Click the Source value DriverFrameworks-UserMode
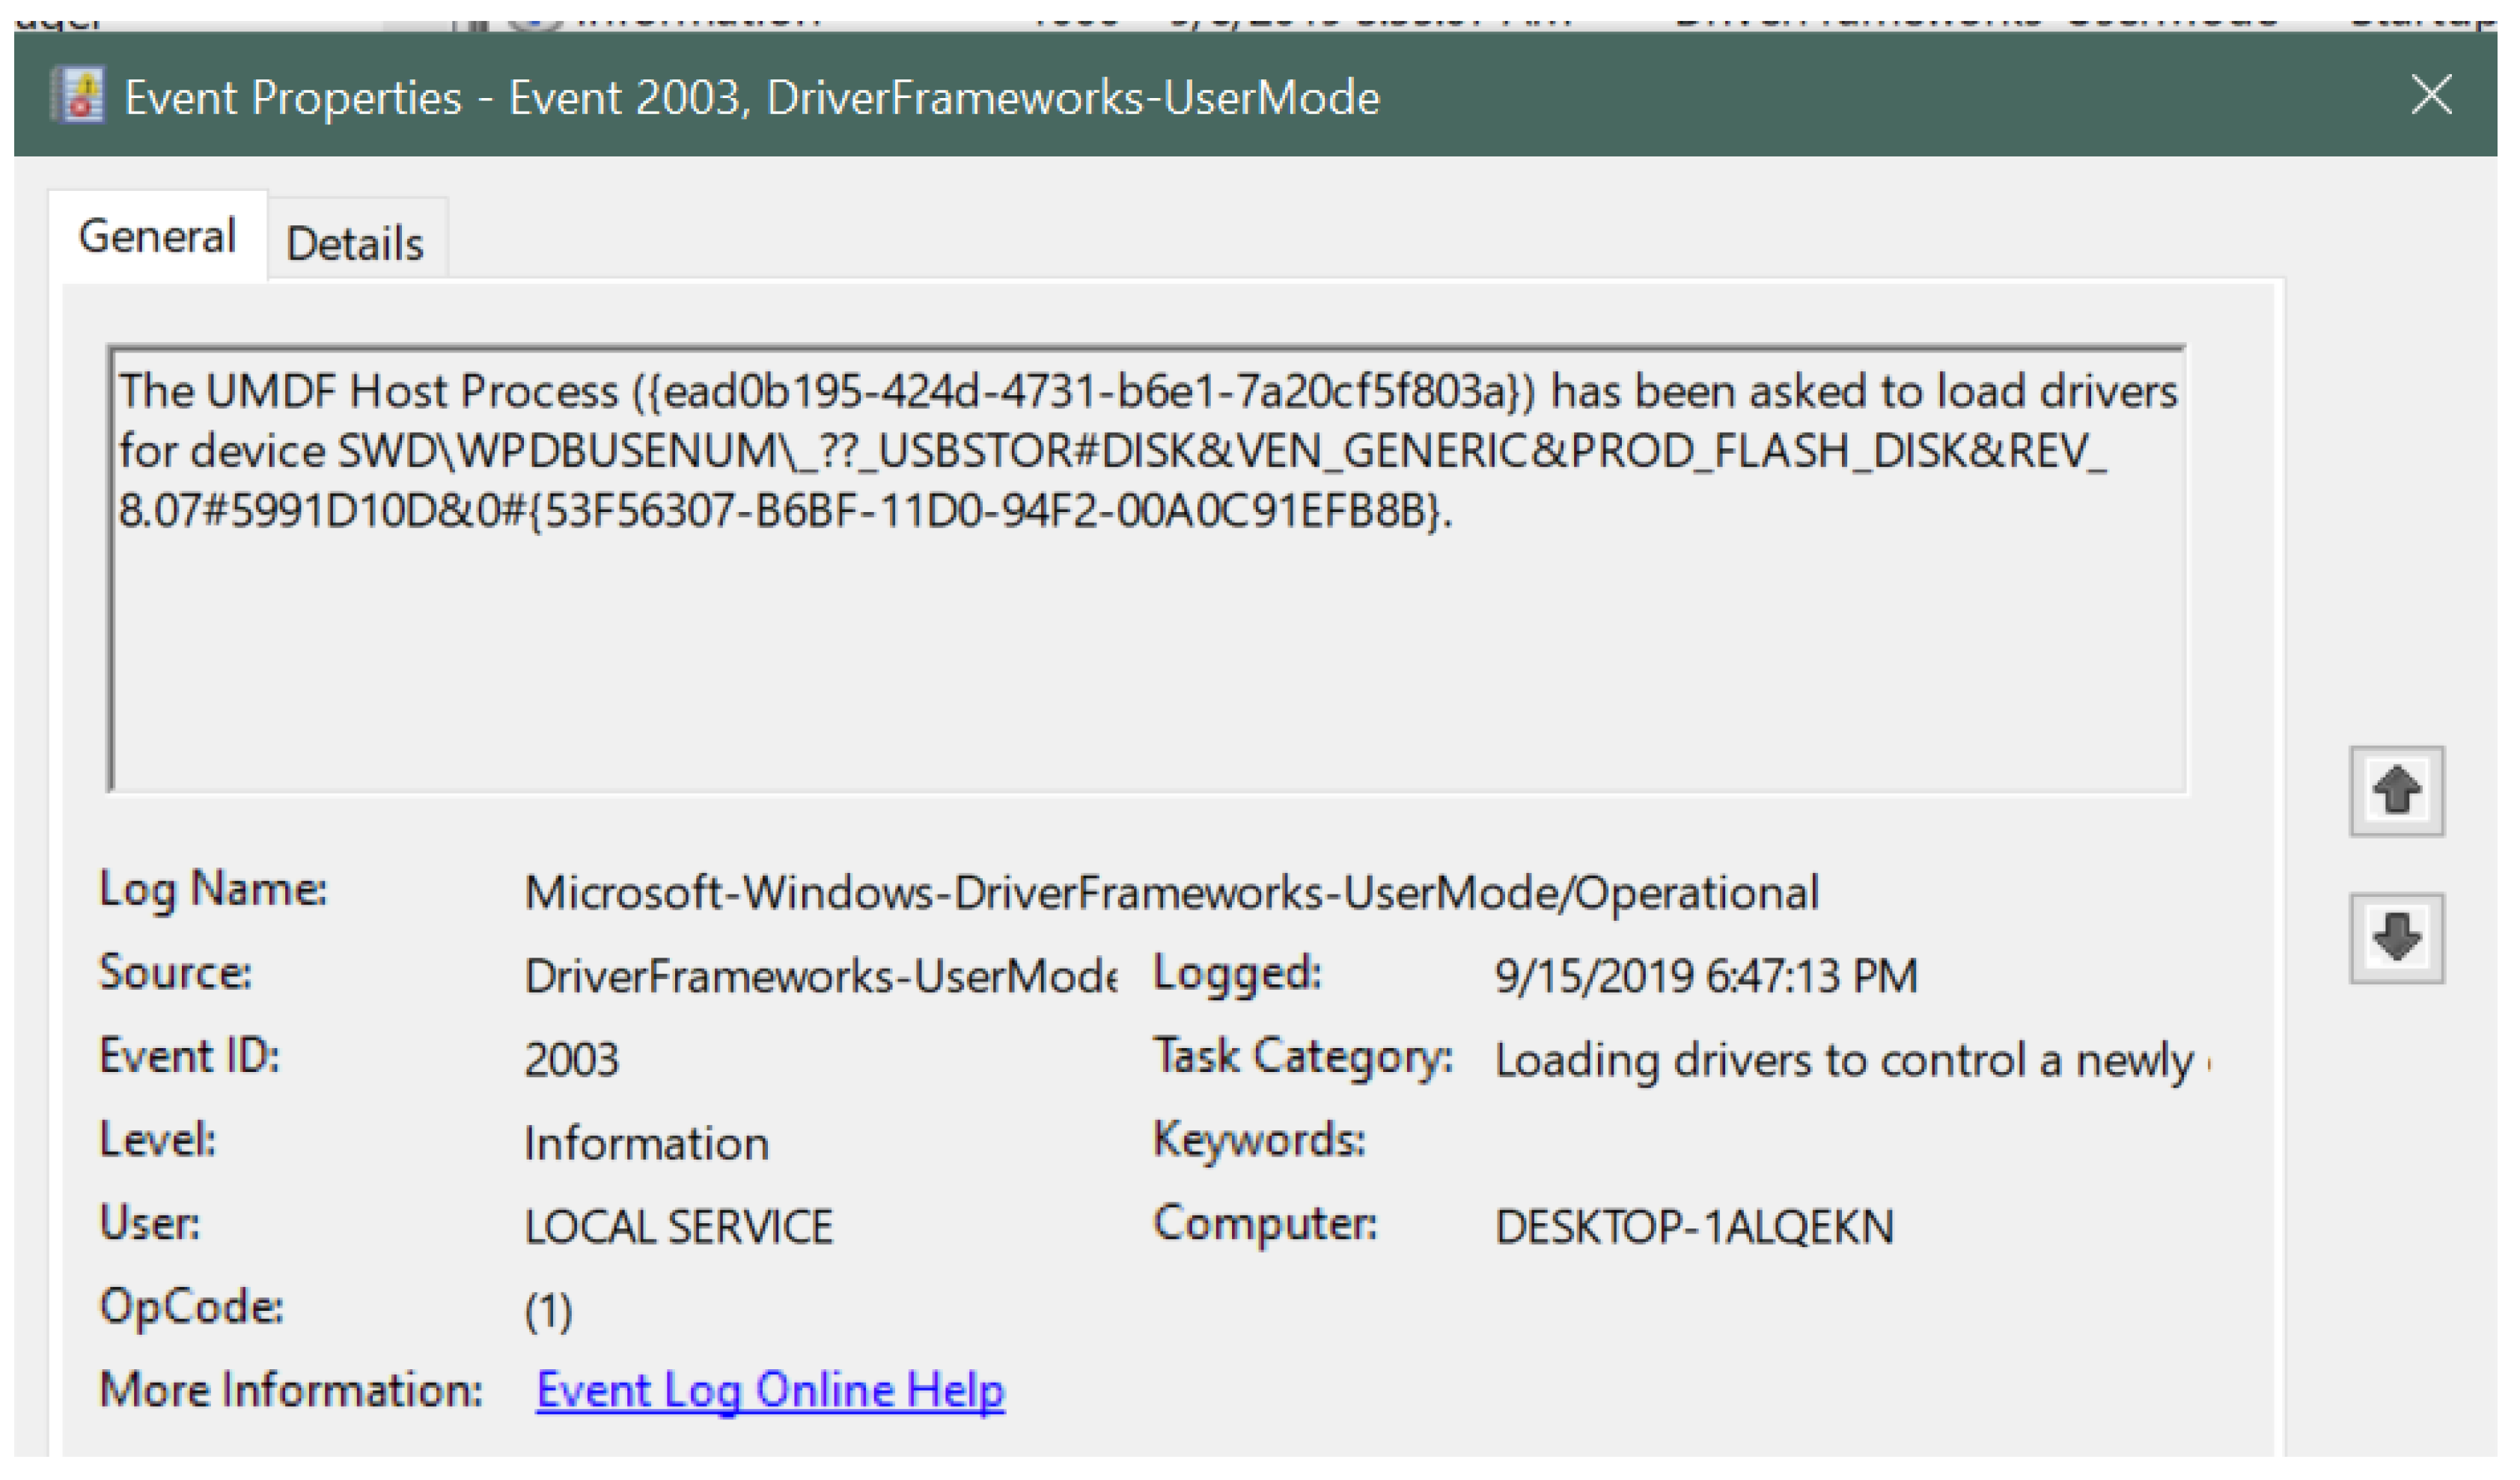 pos(820,976)
